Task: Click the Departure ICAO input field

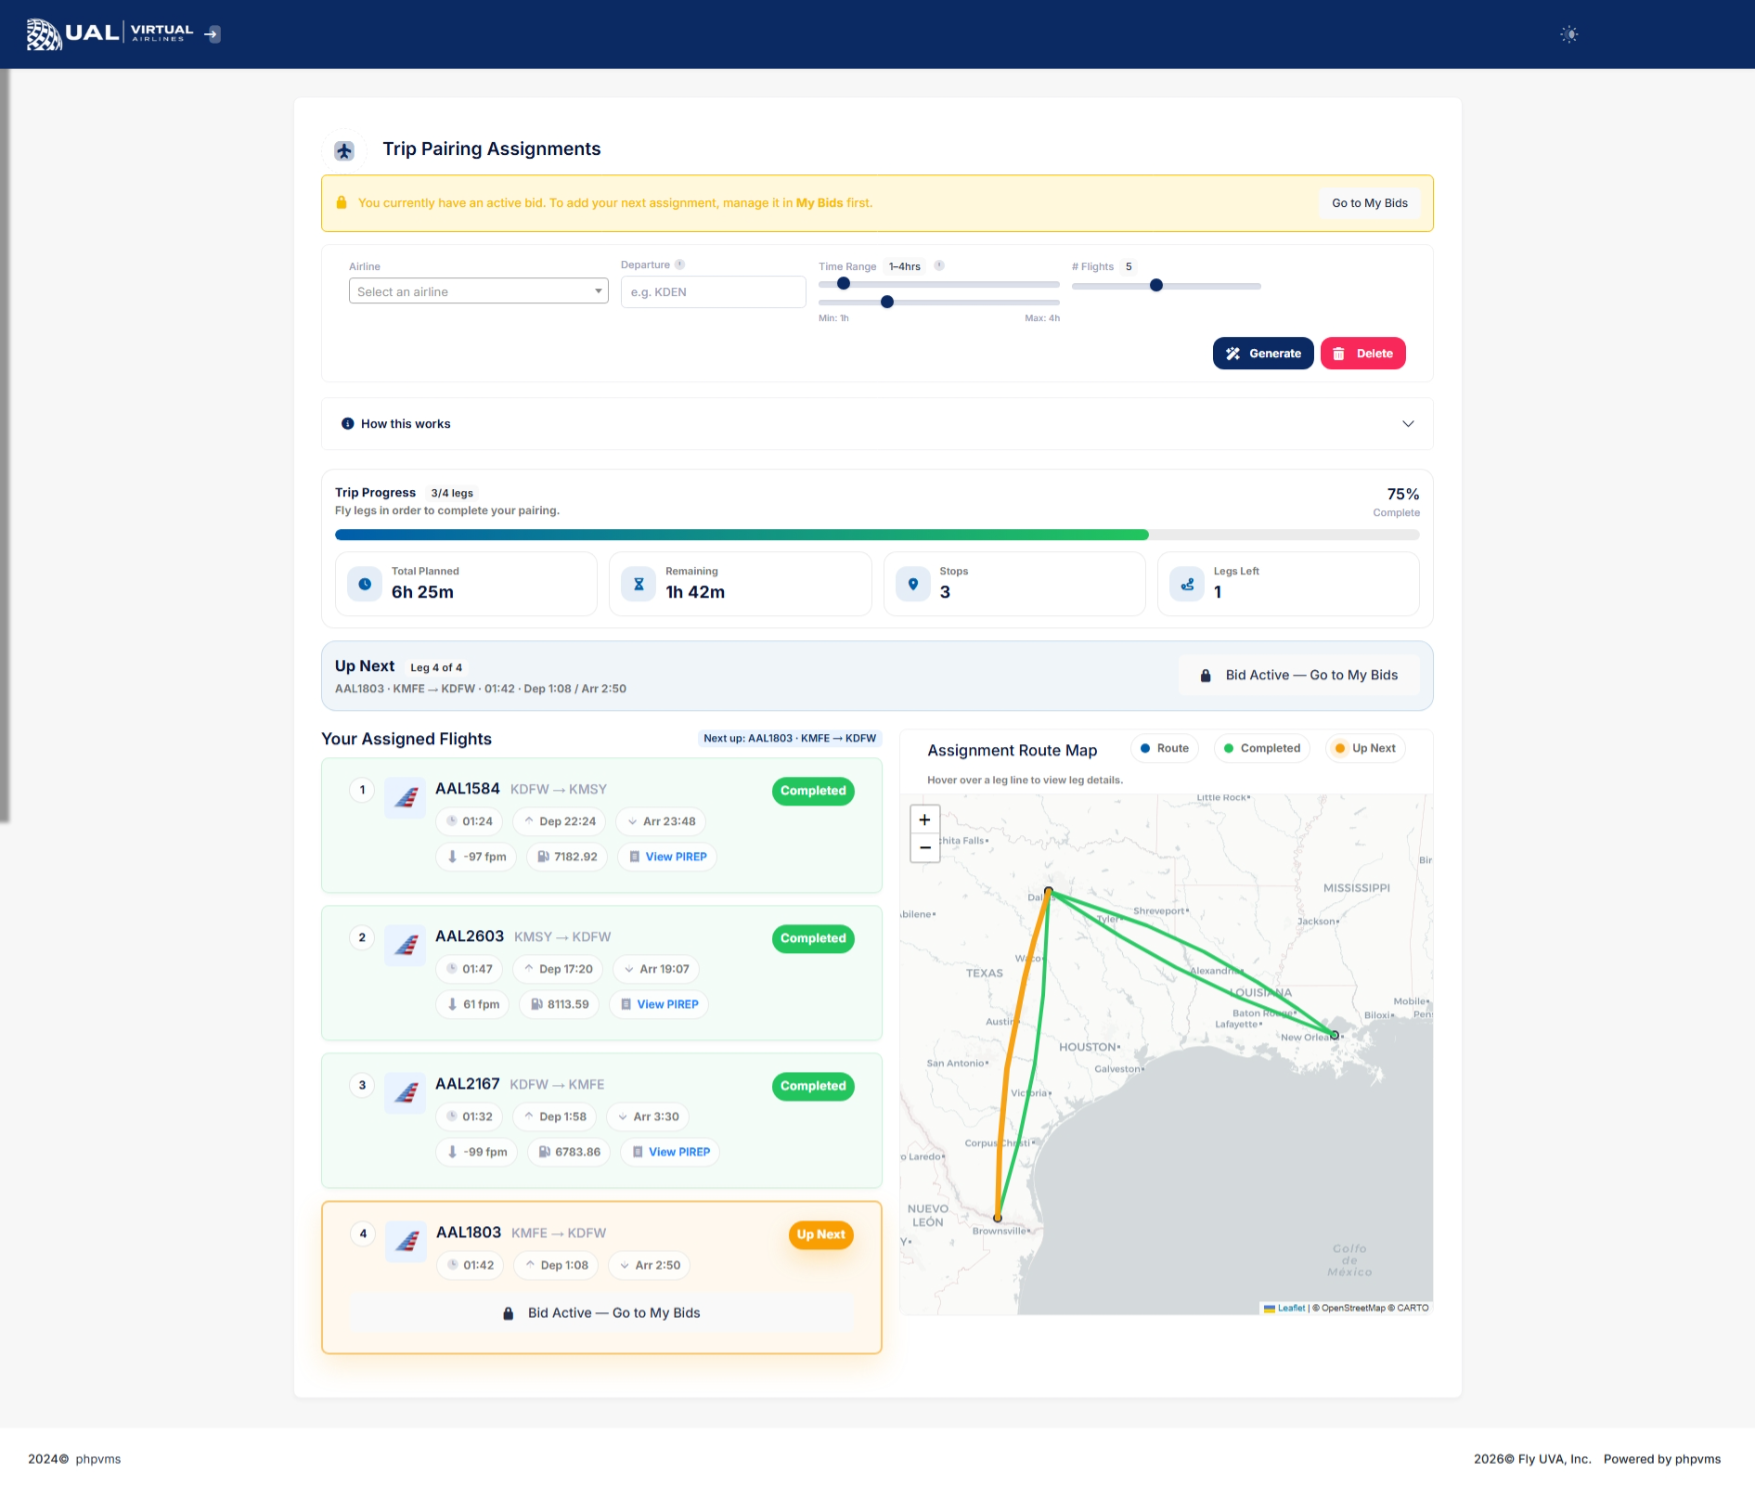Action: click(x=713, y=292)
